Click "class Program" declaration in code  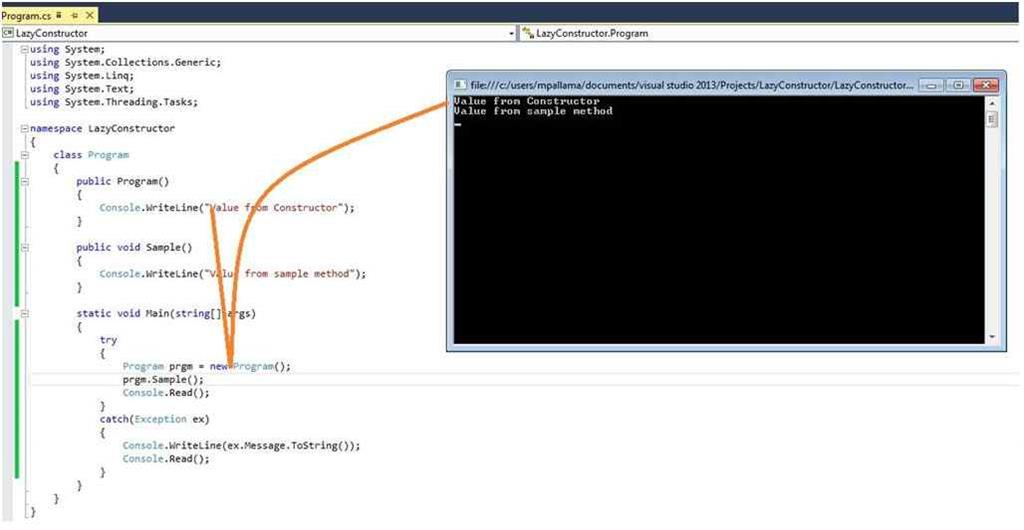pyautogui.click(x=91, y=155)
